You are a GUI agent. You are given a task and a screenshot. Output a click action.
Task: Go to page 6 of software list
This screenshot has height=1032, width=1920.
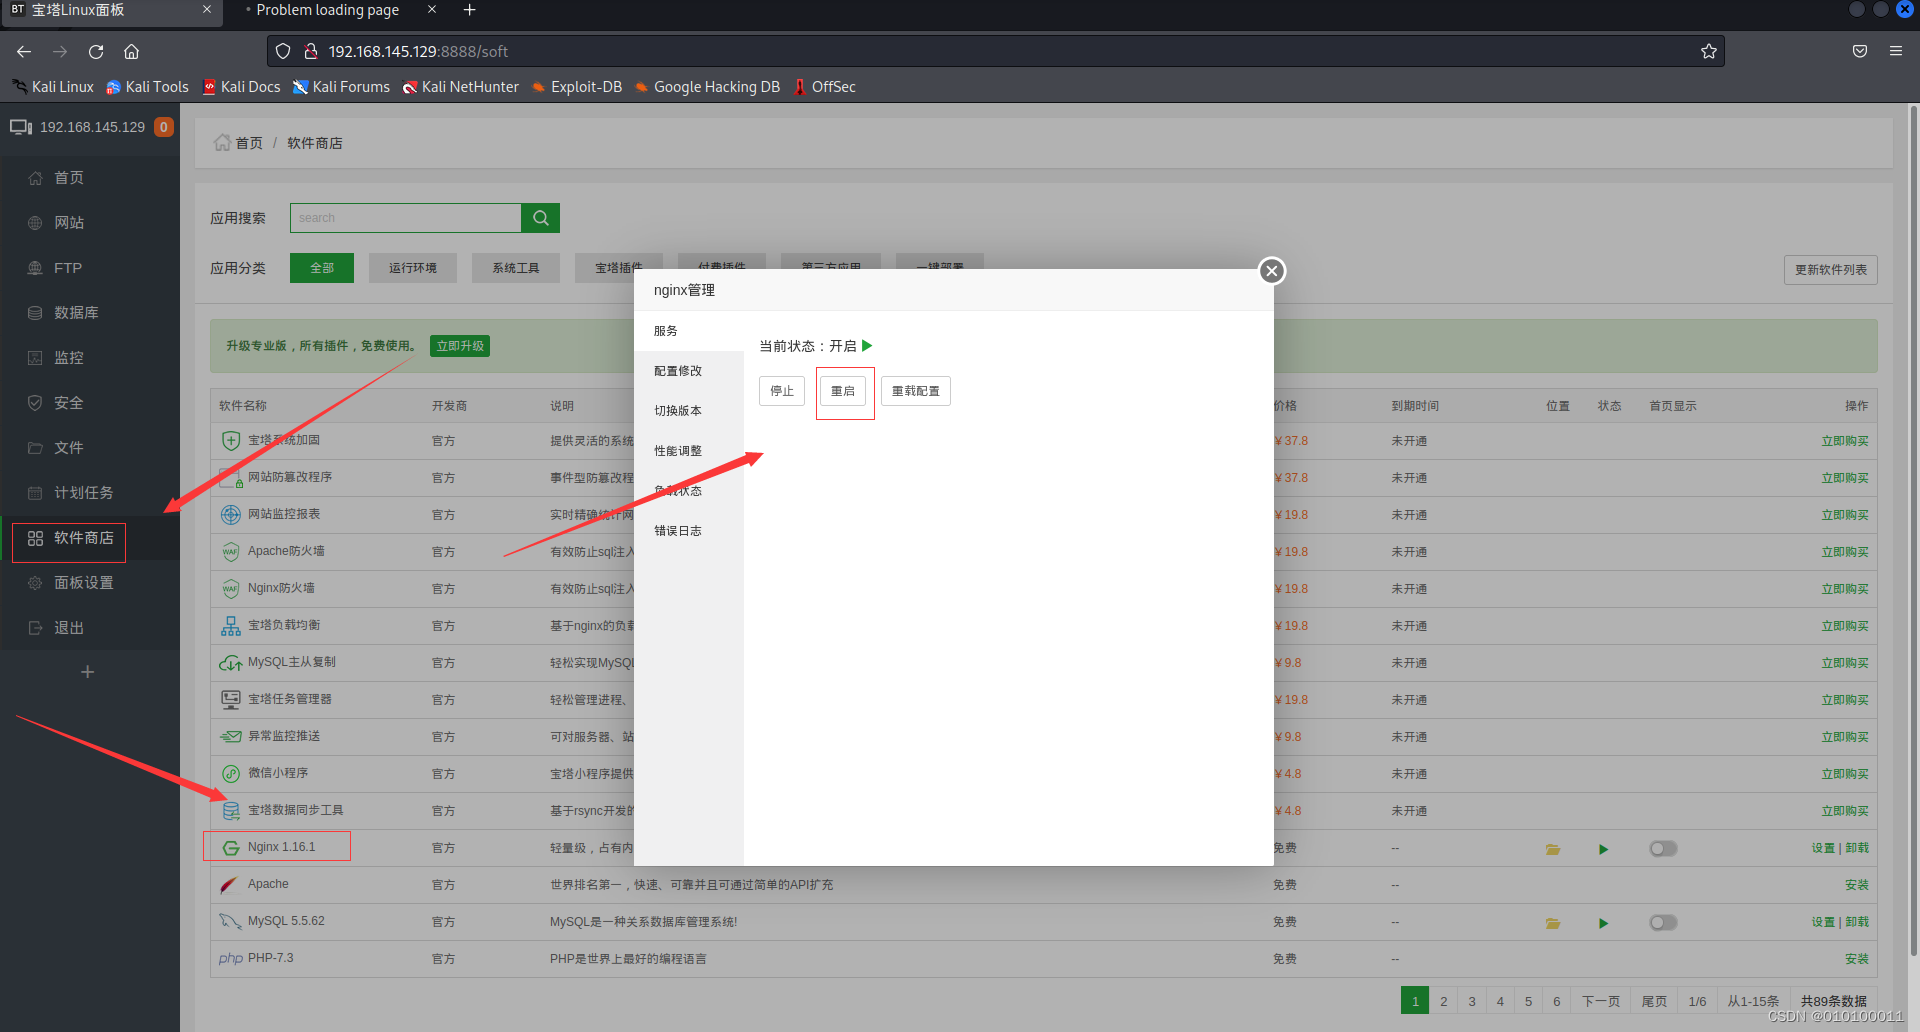[1557, 1001]
